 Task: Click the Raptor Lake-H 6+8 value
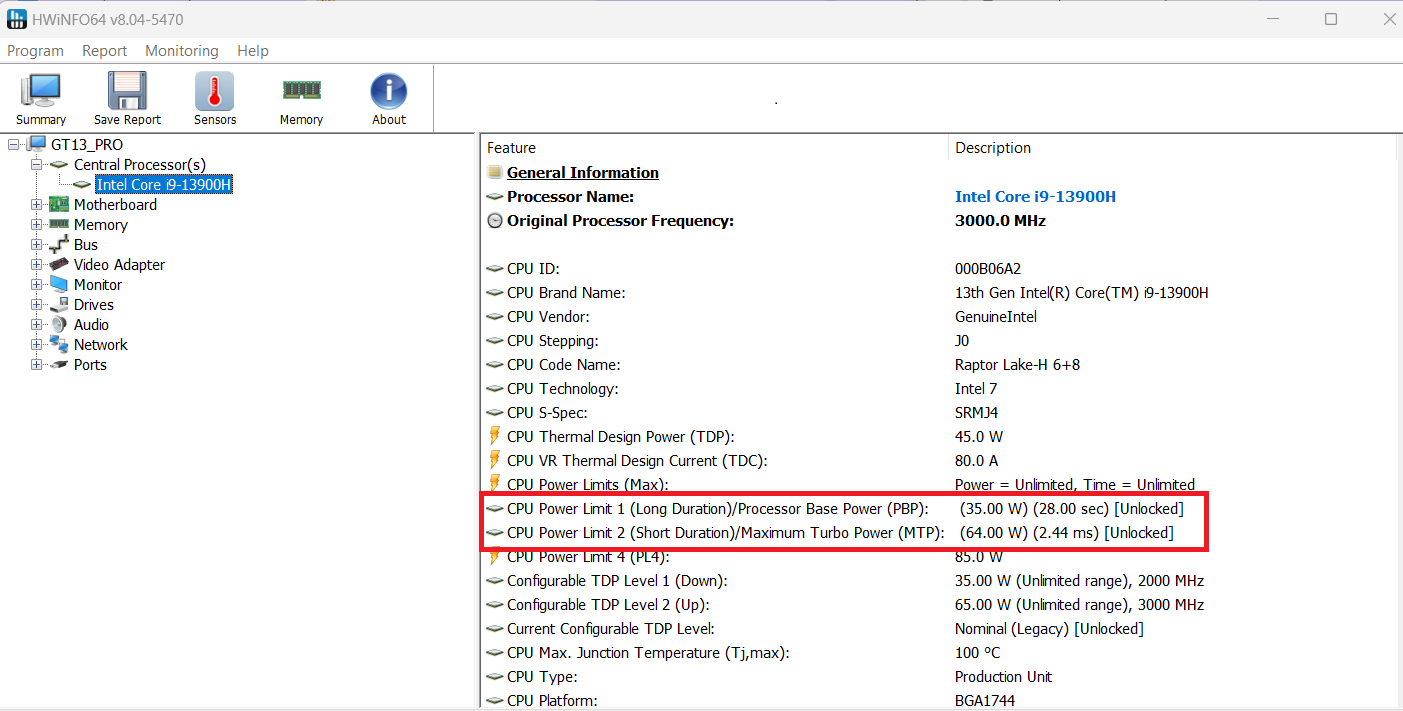tap(1017, 364)
